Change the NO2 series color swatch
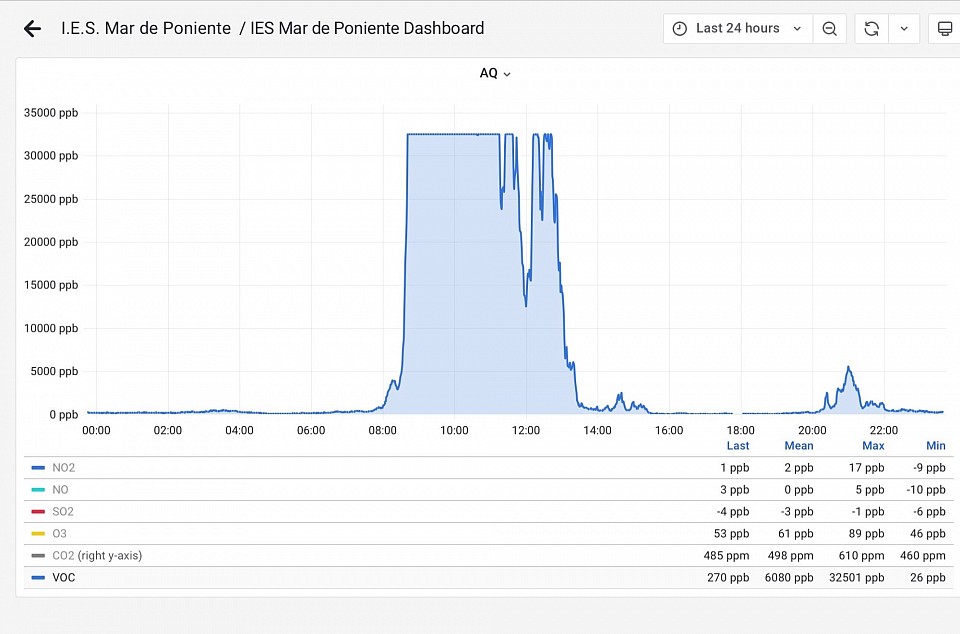Screen dimensions: 960x634 (38, 468)
